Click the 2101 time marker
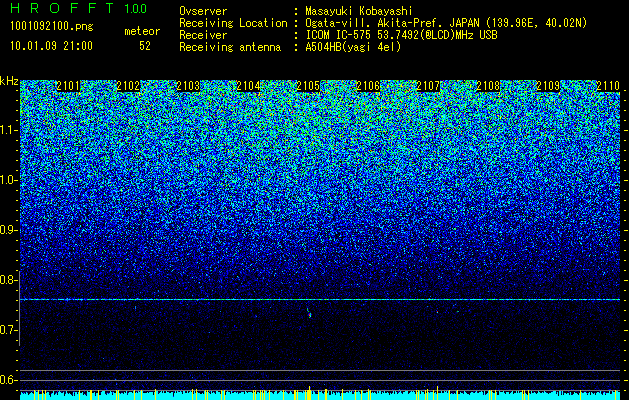This screenshot has height=400, width=629. [x=68, y=86]
